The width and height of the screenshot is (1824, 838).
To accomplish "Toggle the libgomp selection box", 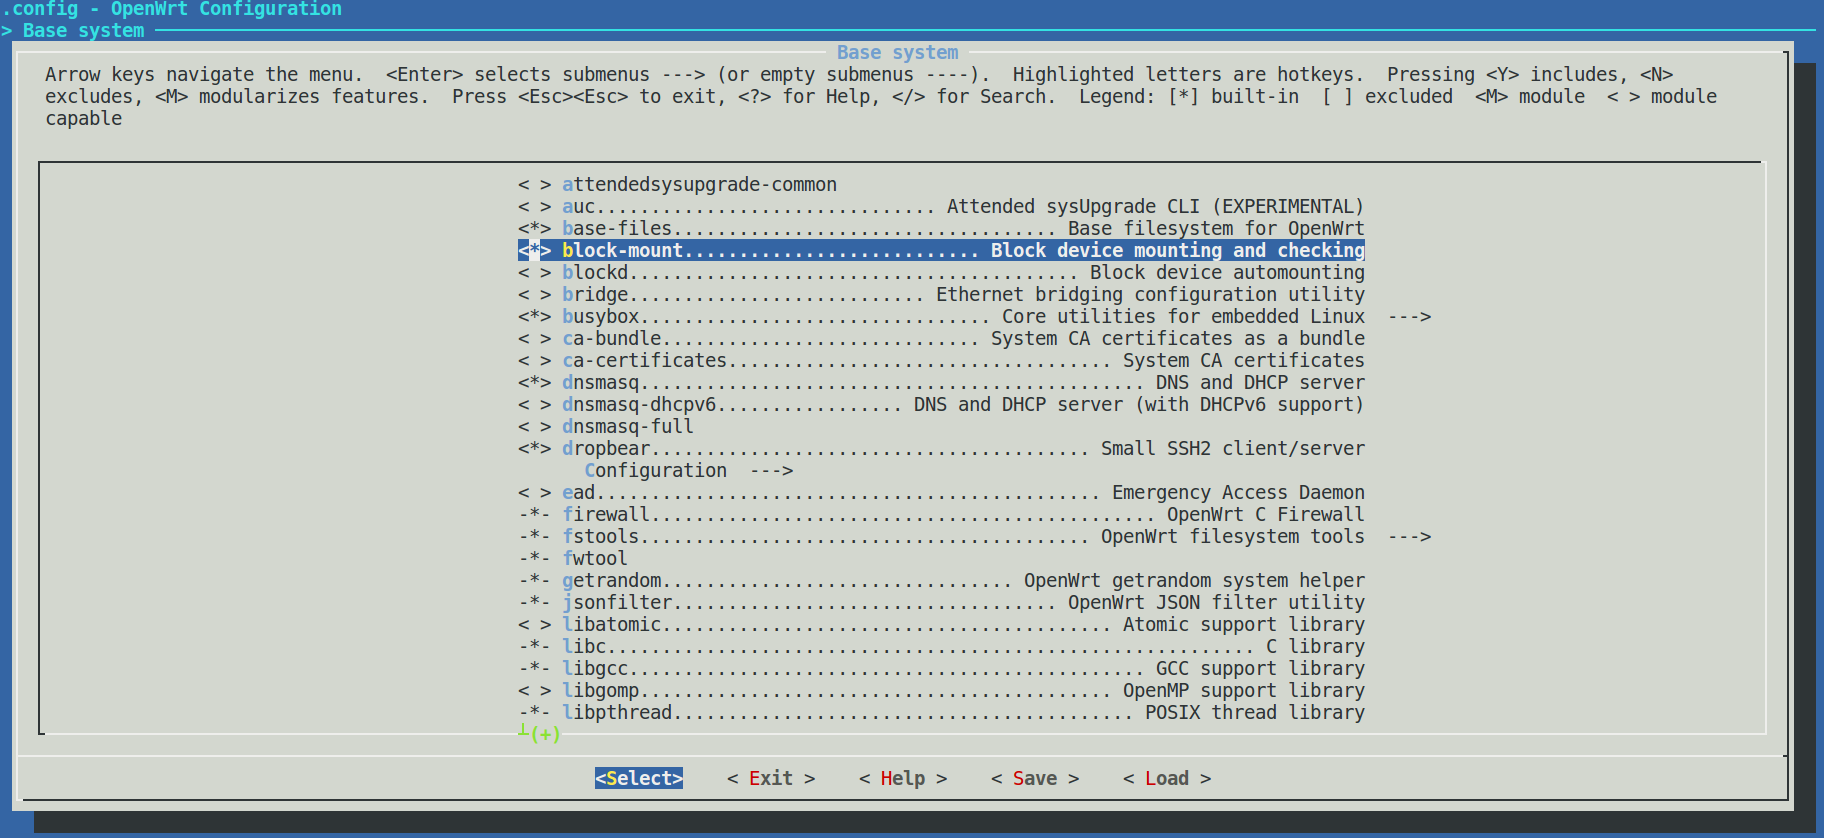I will click(534, 691).
